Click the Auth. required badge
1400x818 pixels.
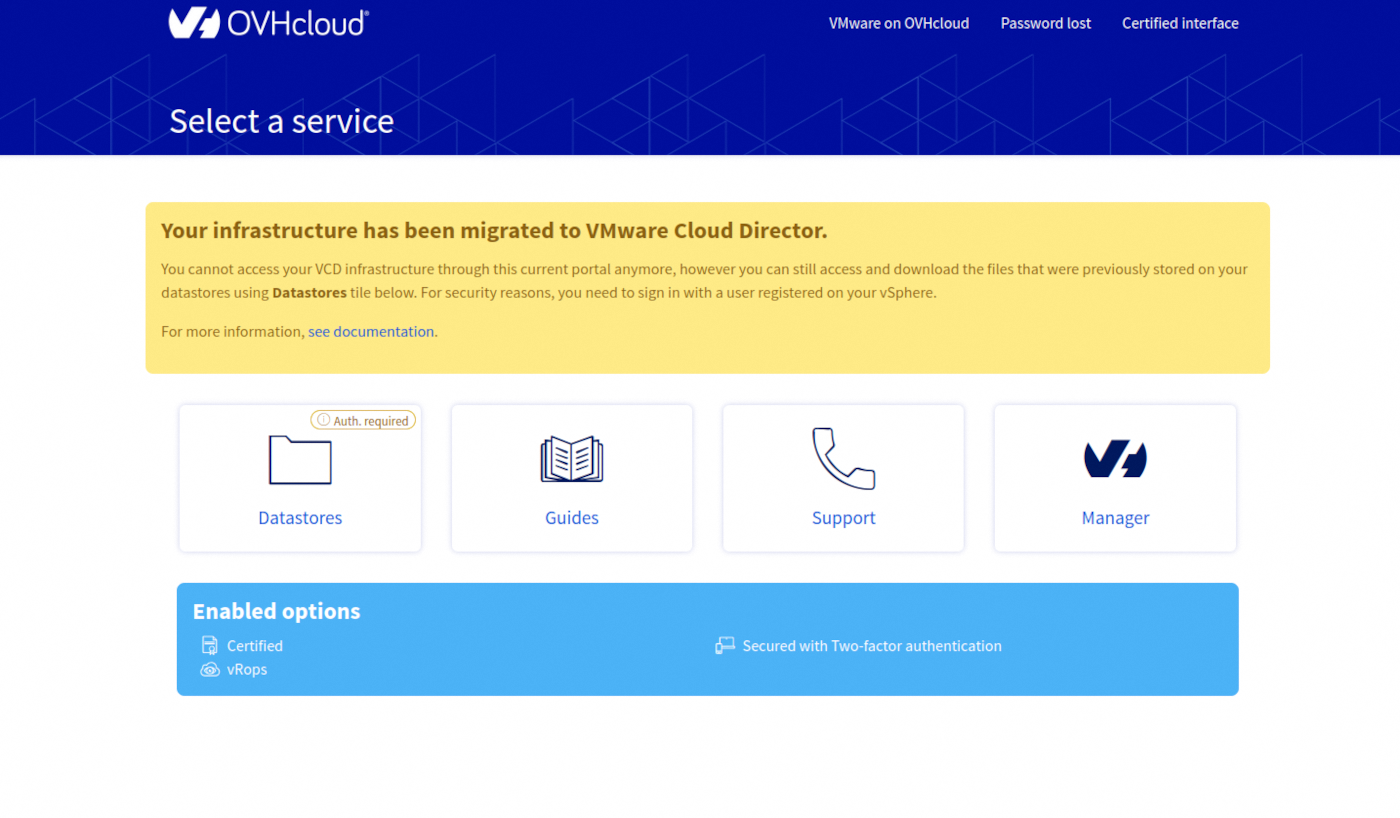363,420
